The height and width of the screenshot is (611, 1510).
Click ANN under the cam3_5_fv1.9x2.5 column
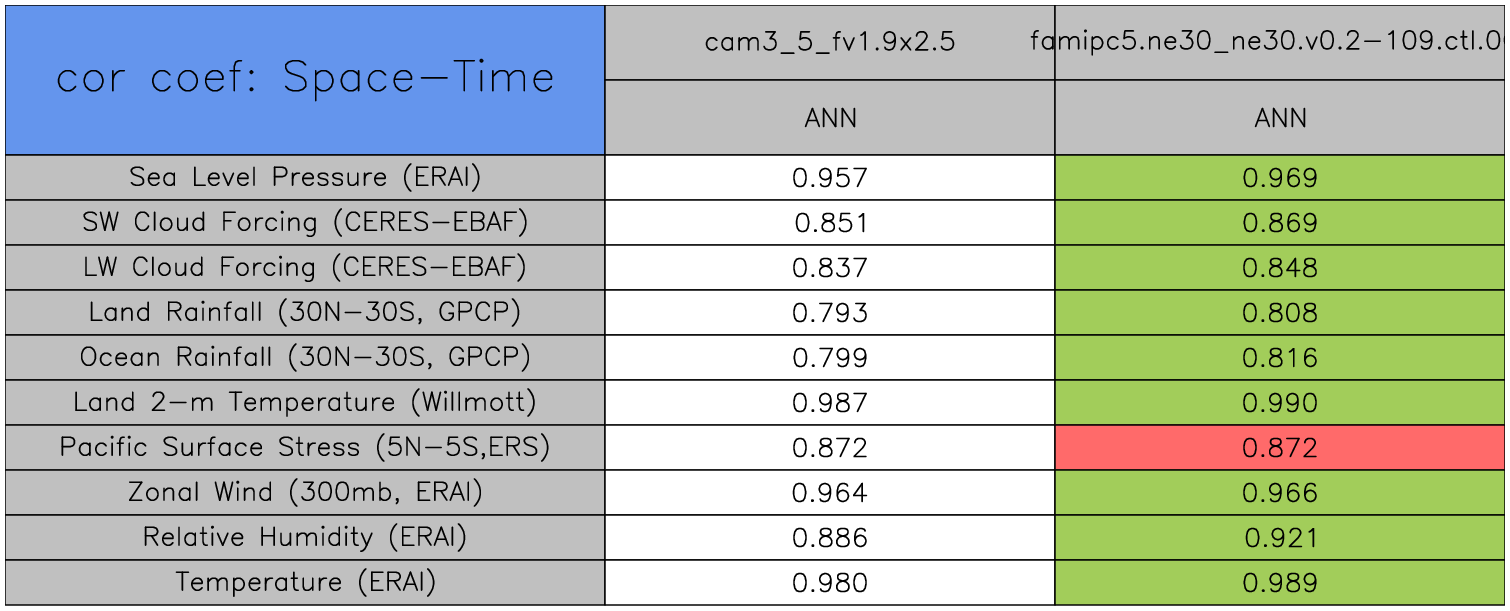(x=829, y=118)
